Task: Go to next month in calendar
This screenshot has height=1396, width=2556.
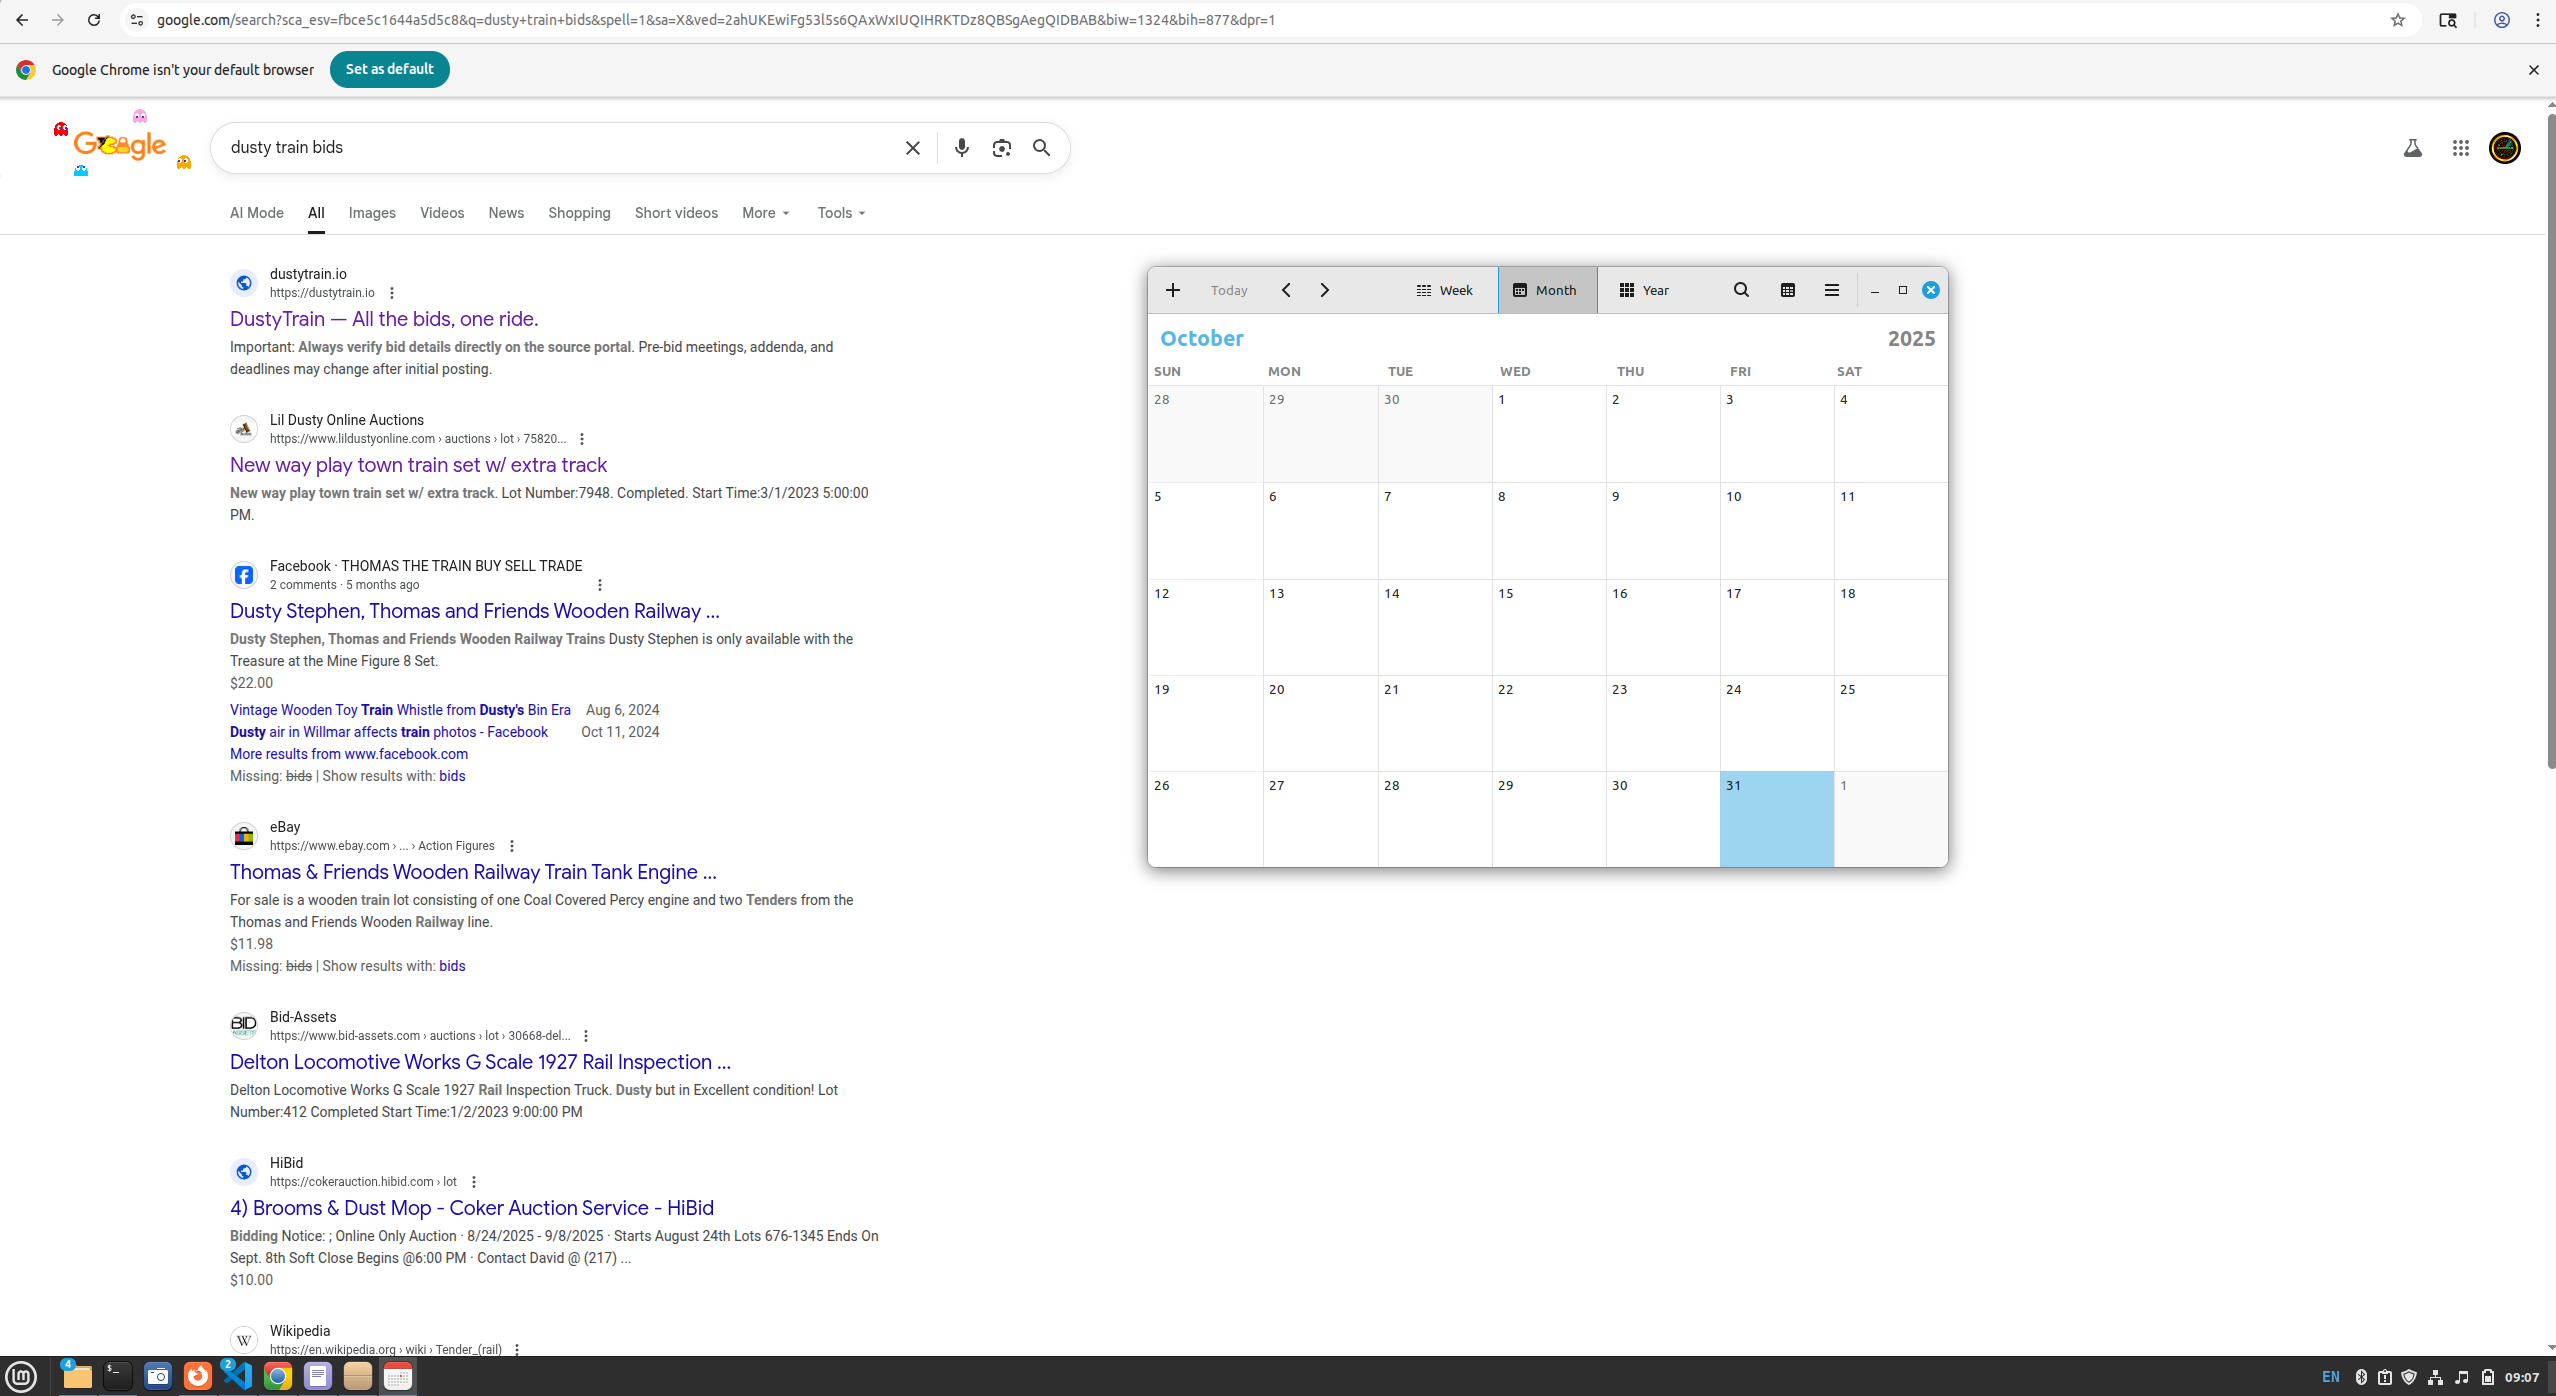Action: [x=1324, y=290]
